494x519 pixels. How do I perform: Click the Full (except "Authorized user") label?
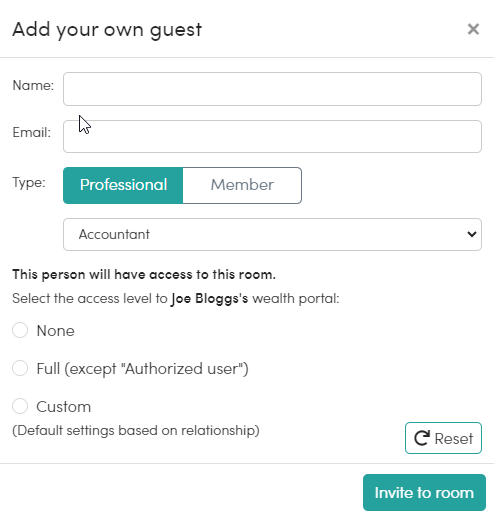pyautogui.click(x=142, y=369)
